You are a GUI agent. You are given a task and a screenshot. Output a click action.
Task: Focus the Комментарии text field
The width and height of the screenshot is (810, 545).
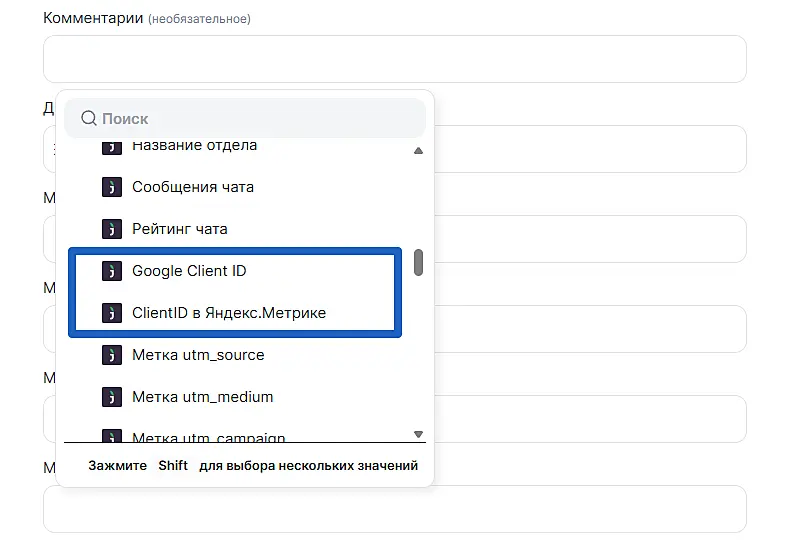394,59
